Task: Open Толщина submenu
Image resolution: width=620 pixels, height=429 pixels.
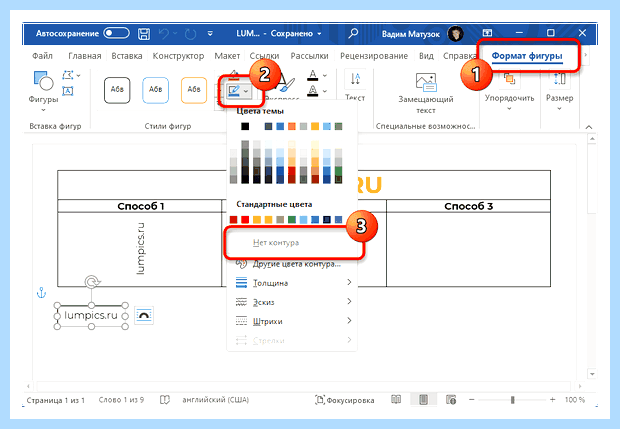Action: pos(293,283)
